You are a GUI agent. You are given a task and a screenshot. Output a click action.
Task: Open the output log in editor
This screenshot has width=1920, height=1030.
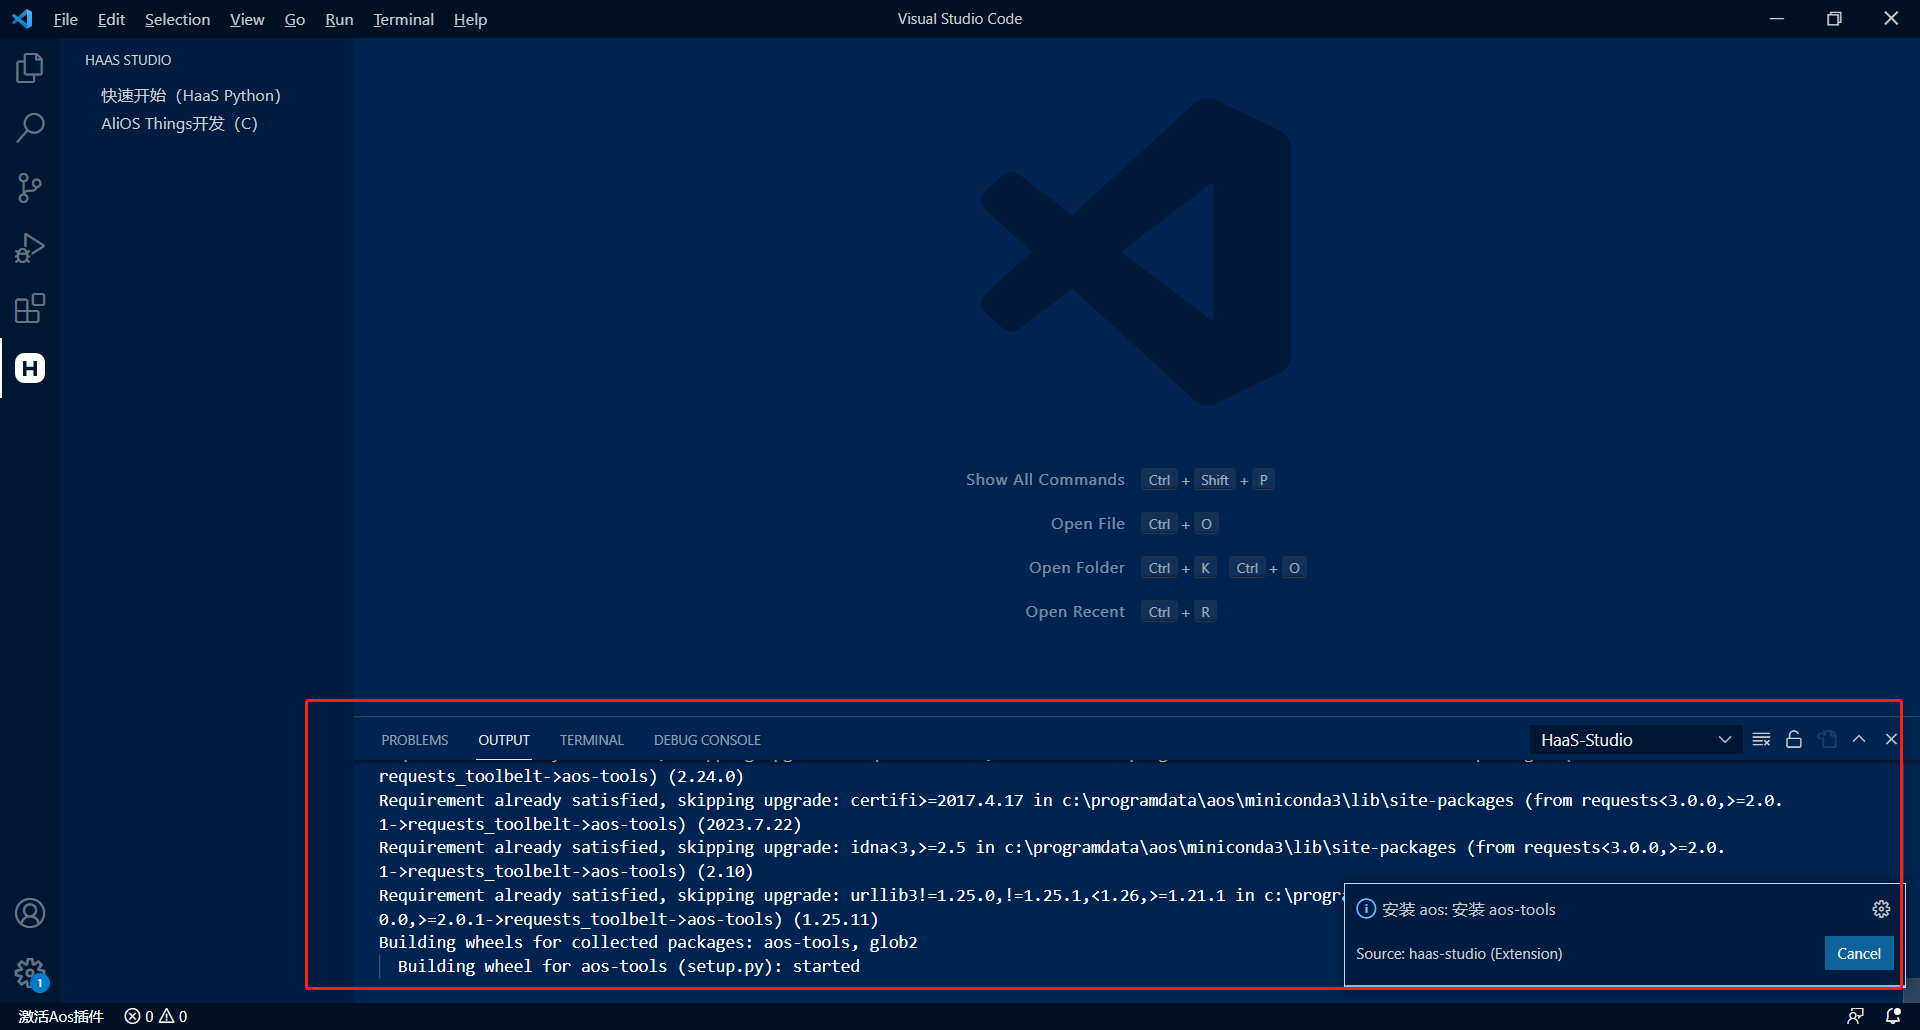[x=1827, y=740]
